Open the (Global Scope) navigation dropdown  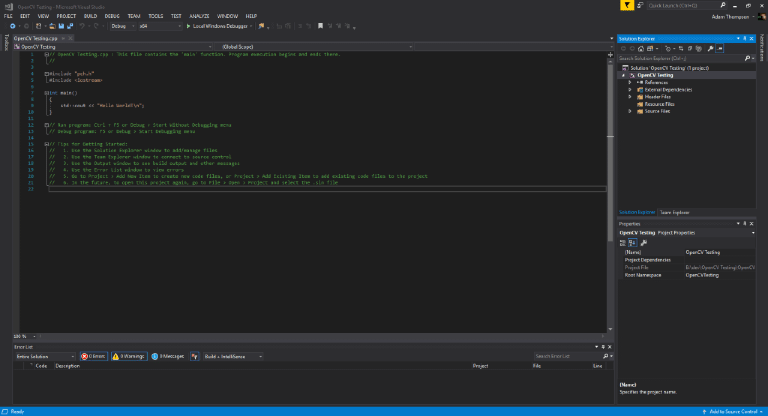pos(314,47)
